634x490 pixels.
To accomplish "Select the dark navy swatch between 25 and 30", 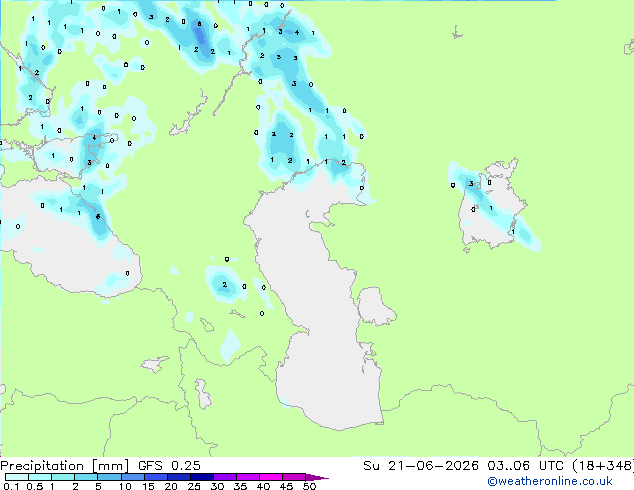I will click(201, 477).
